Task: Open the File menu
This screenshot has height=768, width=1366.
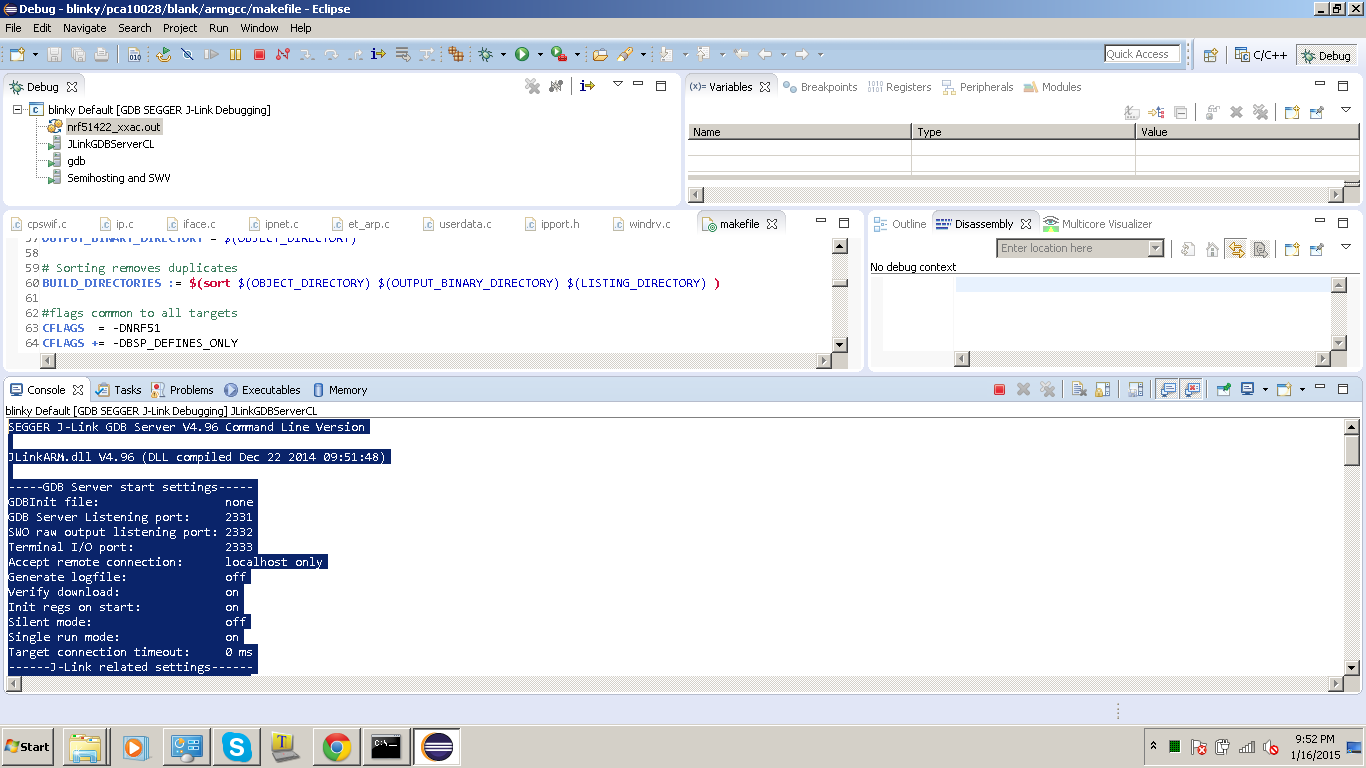Action: pyautogui.click(x=13, y=28)
